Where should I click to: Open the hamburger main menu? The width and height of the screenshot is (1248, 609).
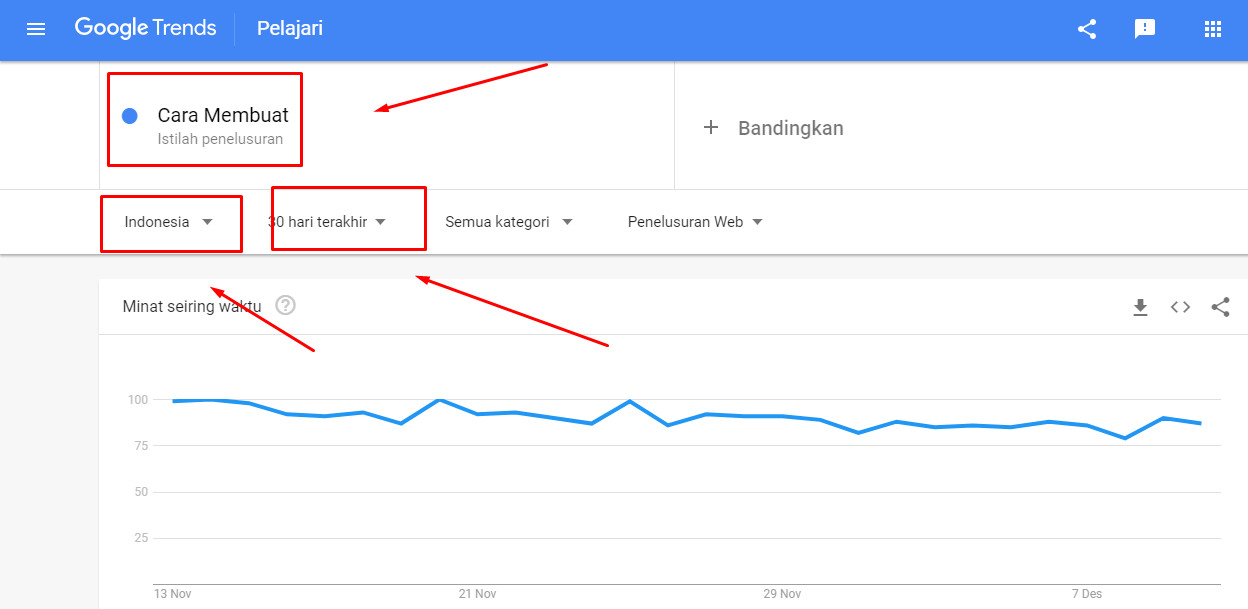[36, 29]
